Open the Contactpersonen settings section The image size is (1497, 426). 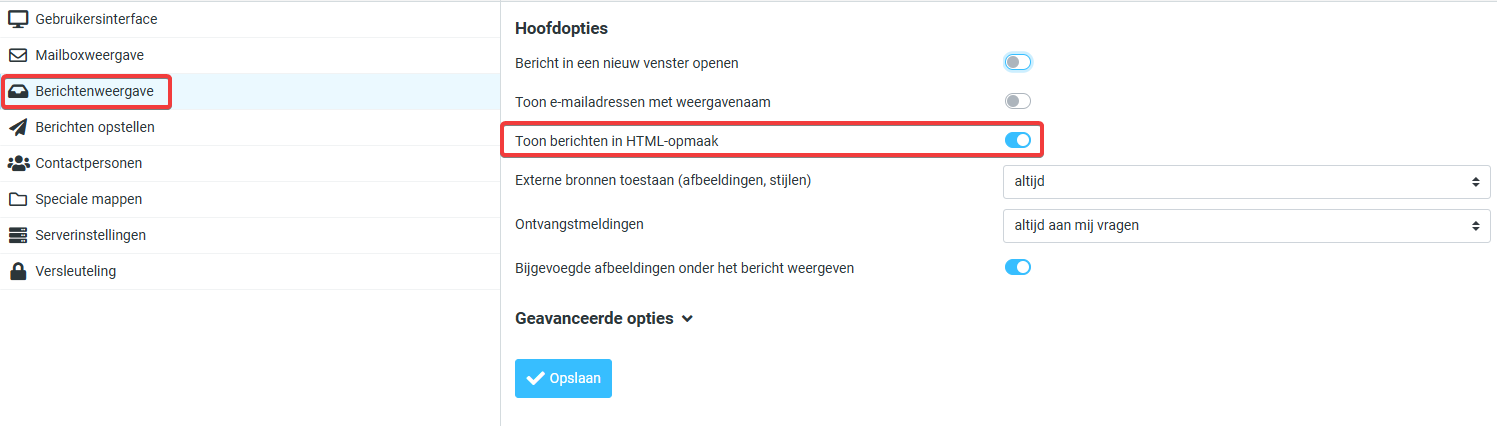point(89,163)
